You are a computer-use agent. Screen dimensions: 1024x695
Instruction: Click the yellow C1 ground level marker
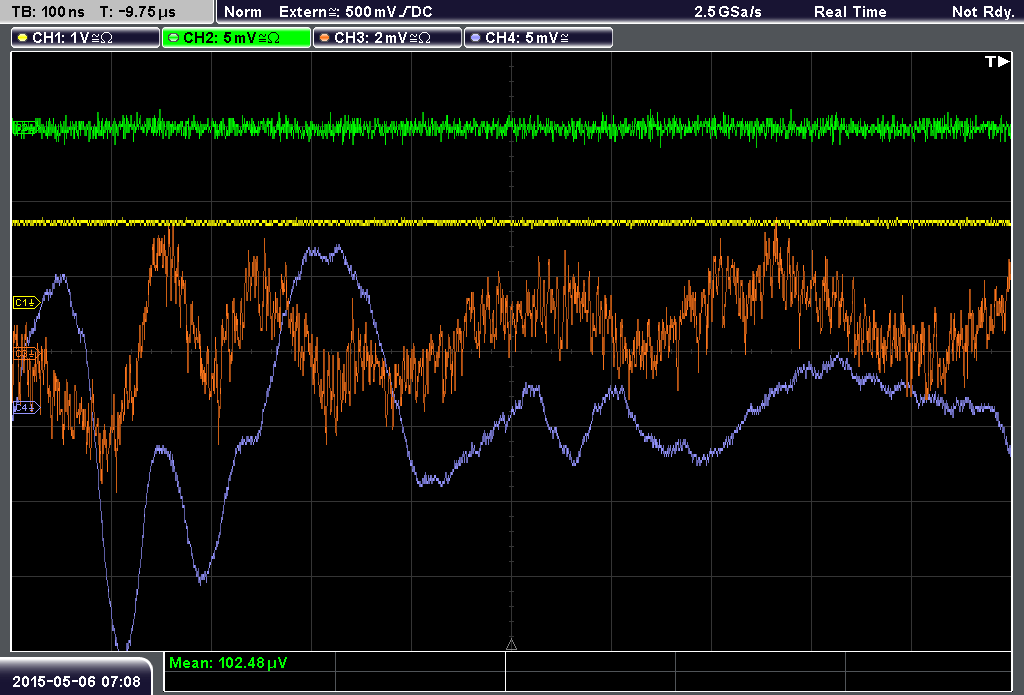click(26, 302)
